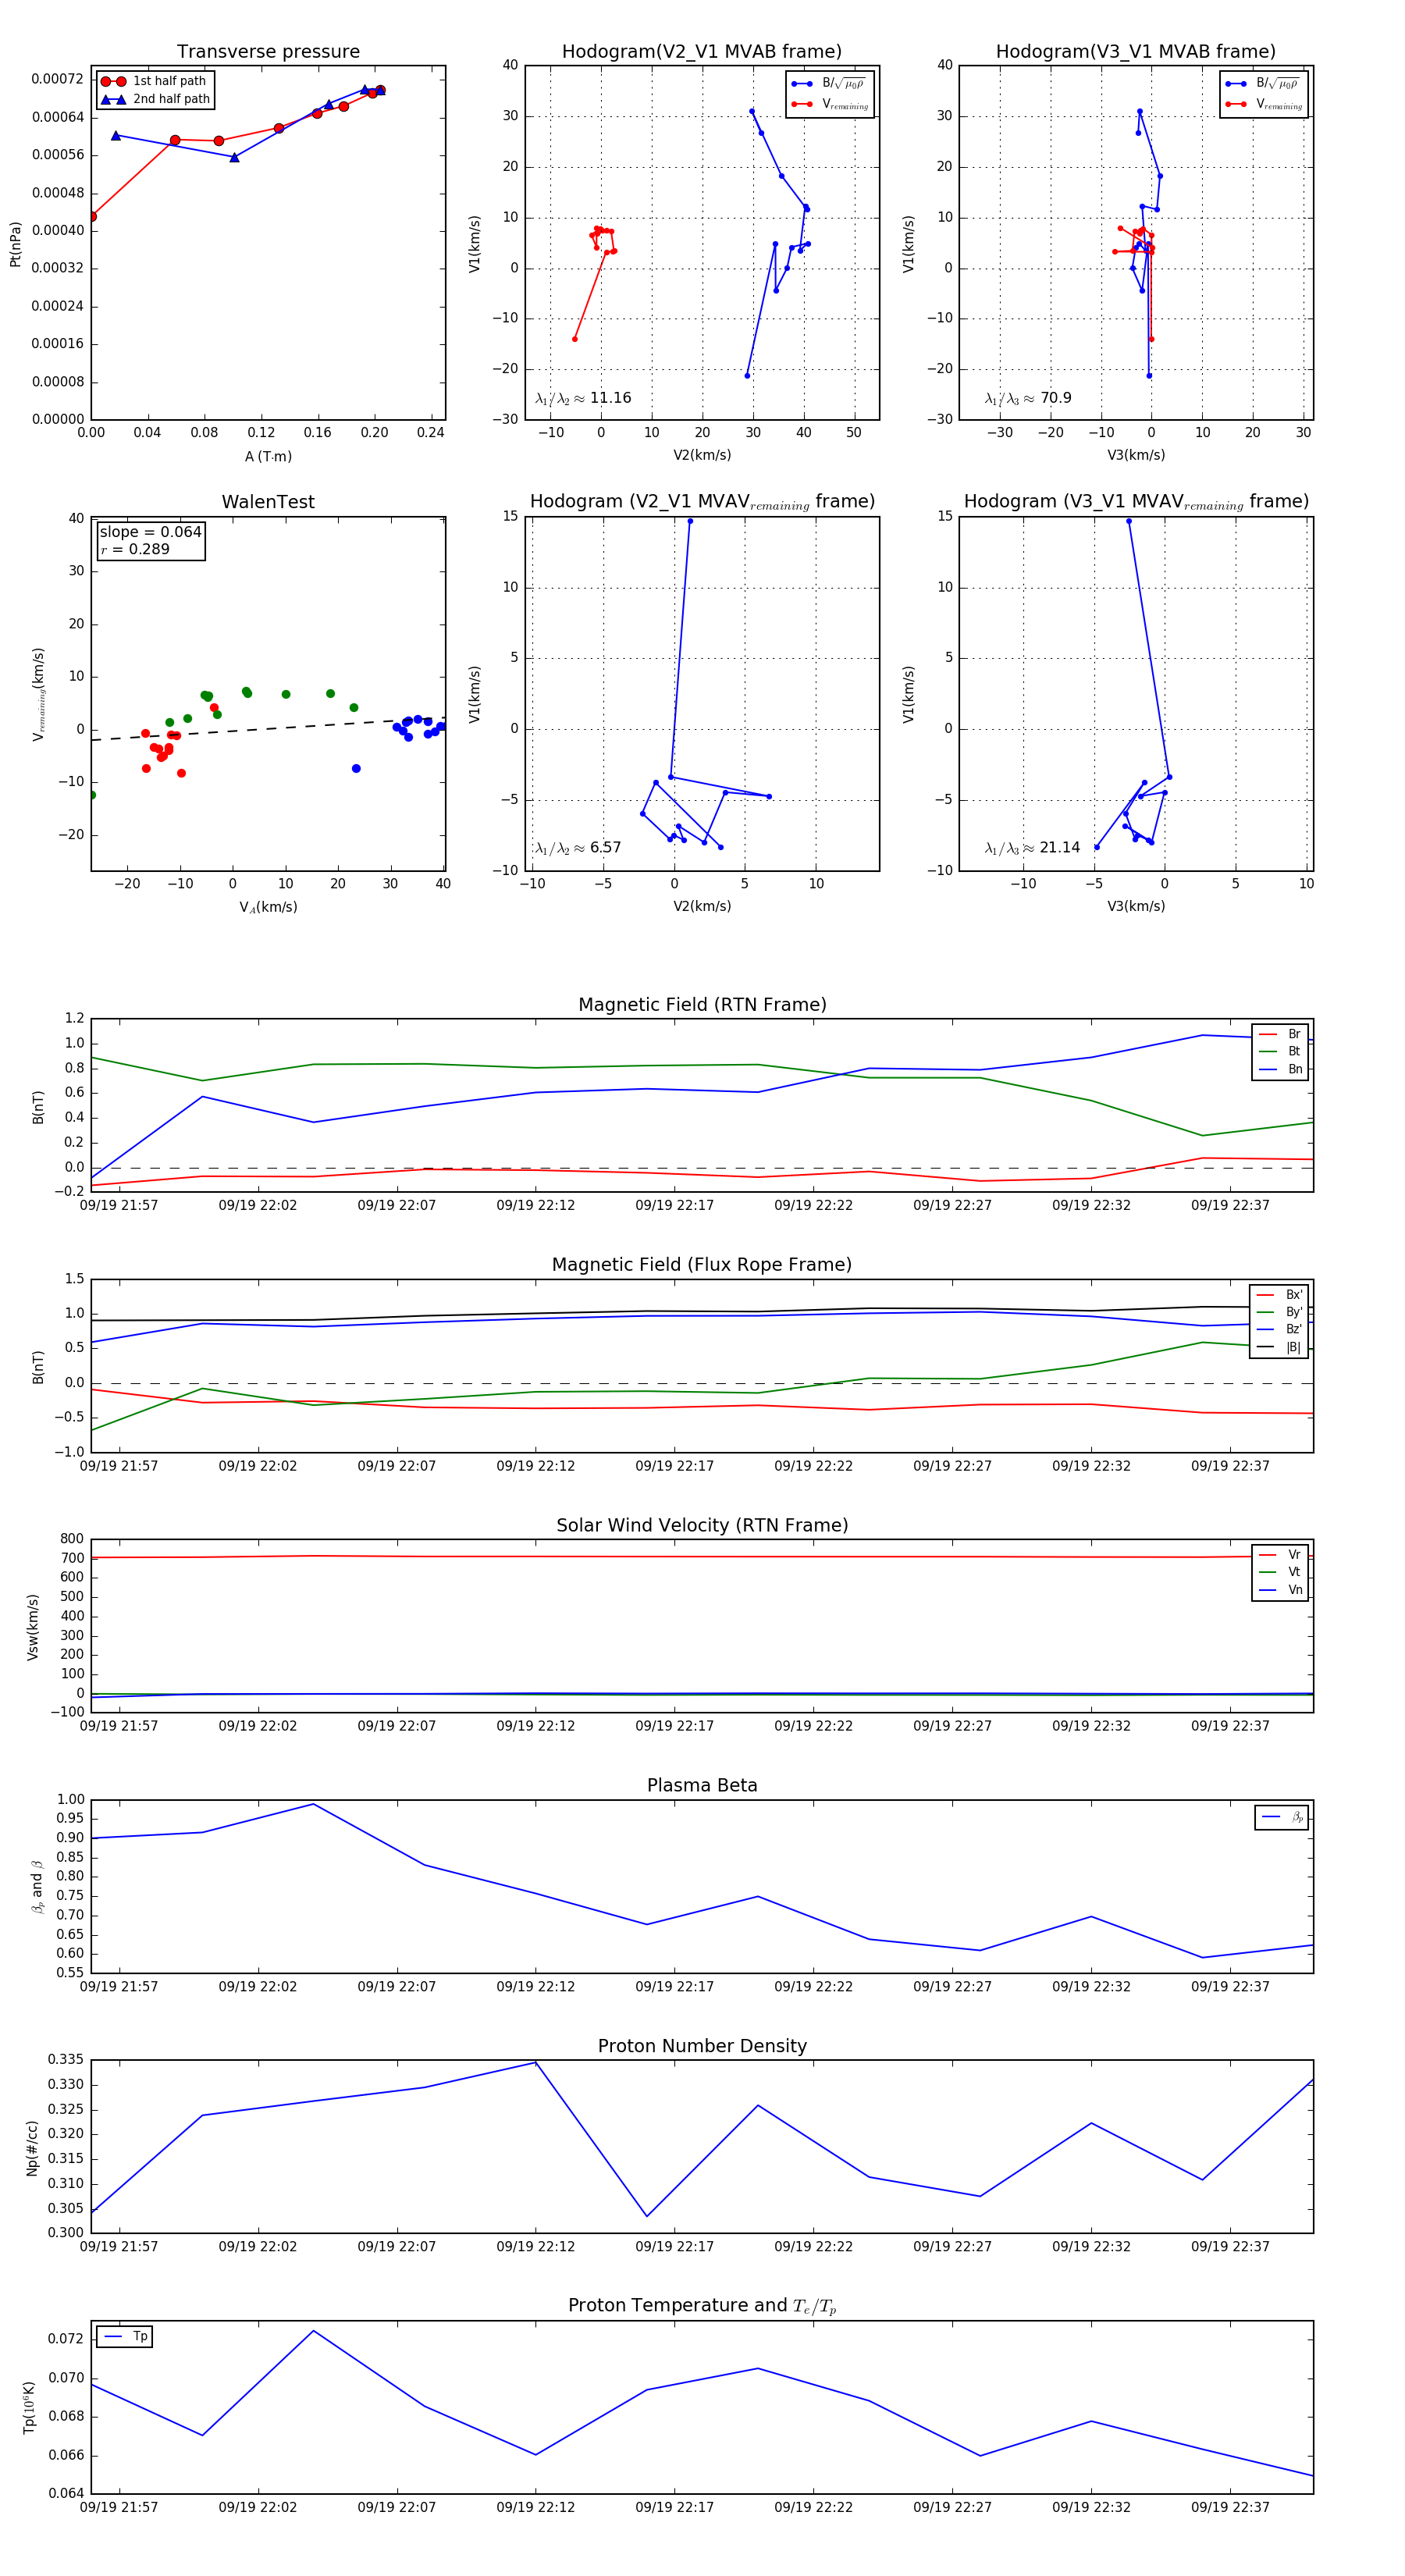
Task: Select the "Bn" legend entry
Action: tap(1280, 1069)
